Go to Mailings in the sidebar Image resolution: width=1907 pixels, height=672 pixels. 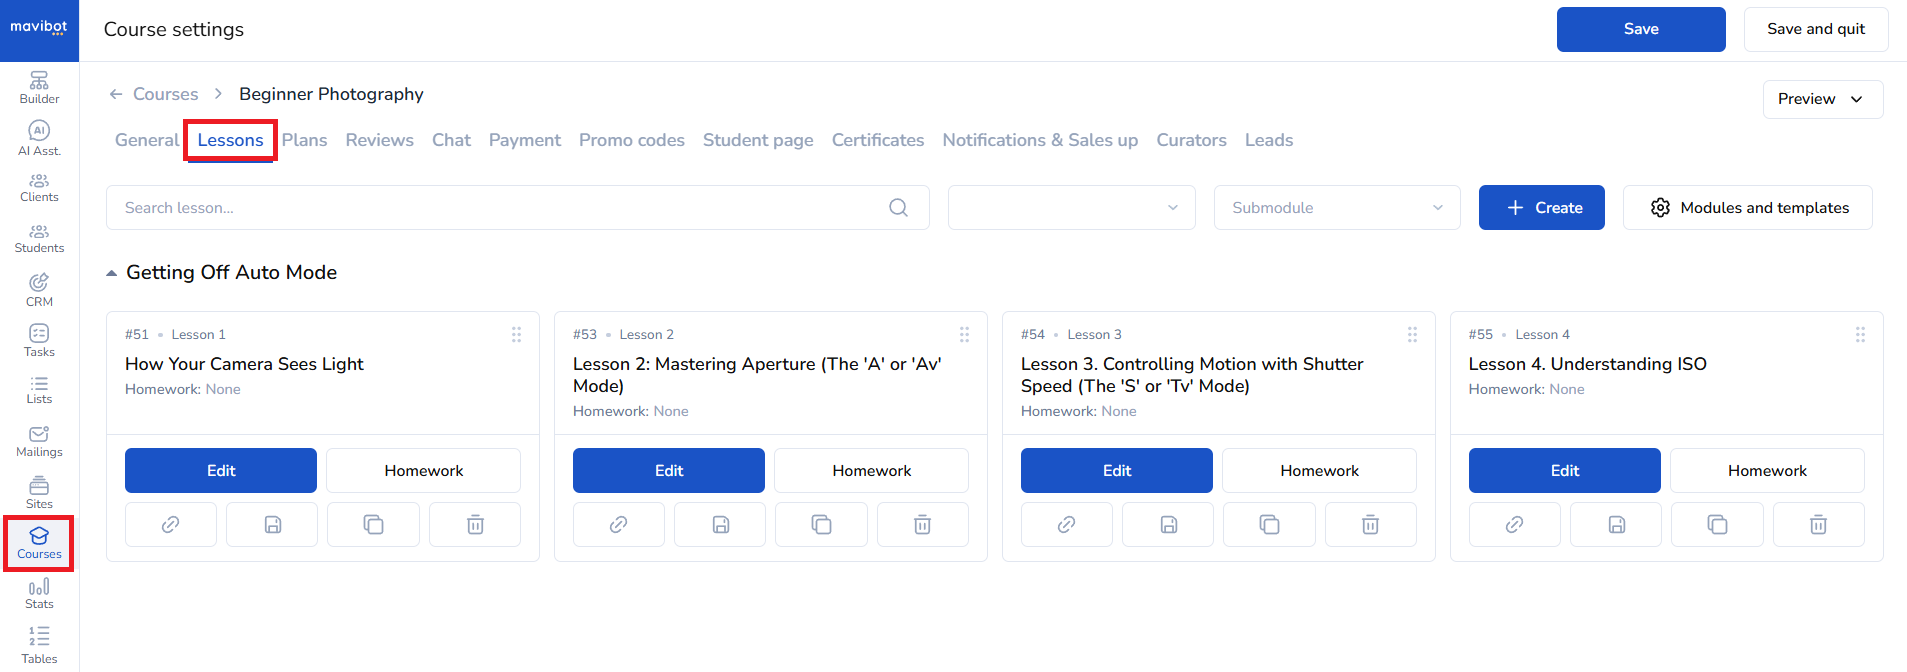coord(39,441)
